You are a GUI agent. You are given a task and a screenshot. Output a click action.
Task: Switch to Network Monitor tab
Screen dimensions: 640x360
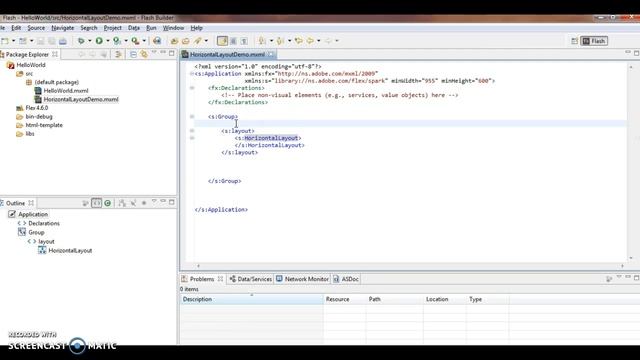tap(302, 279)
